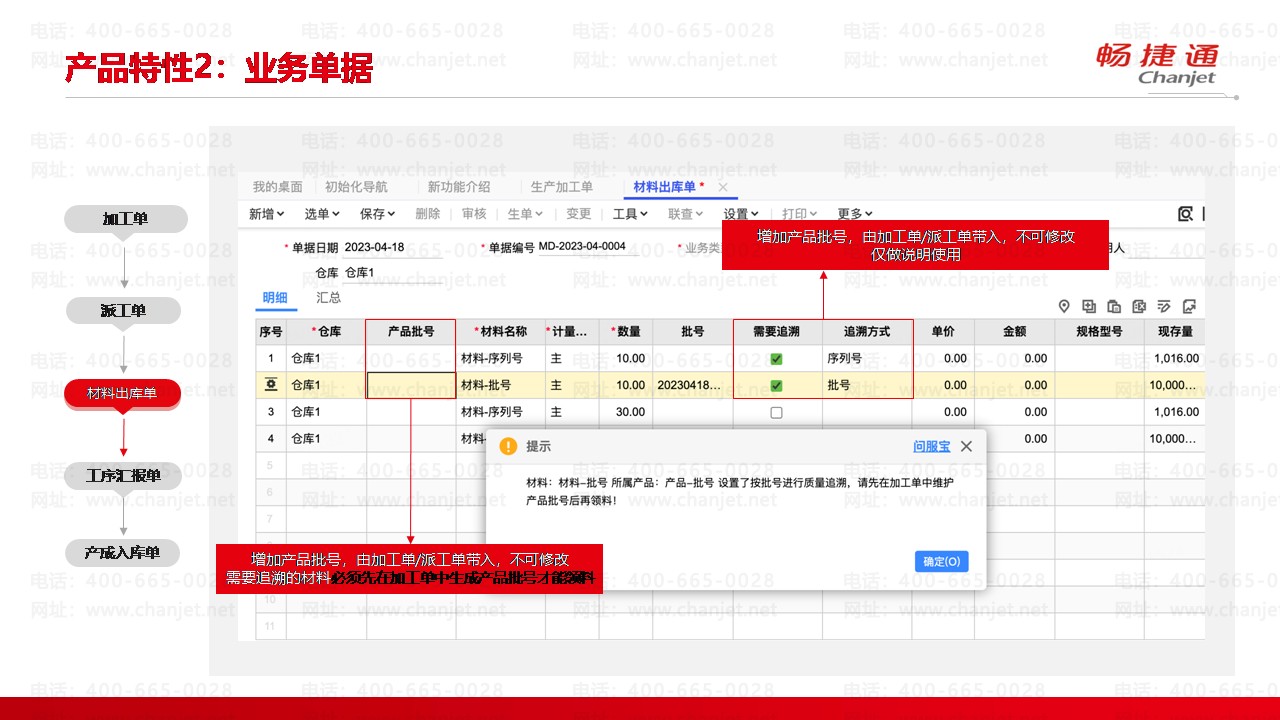Viewport: 1280px width, 720px height.
Task: Click the 现存量 column header
Action: (1175, 332)
